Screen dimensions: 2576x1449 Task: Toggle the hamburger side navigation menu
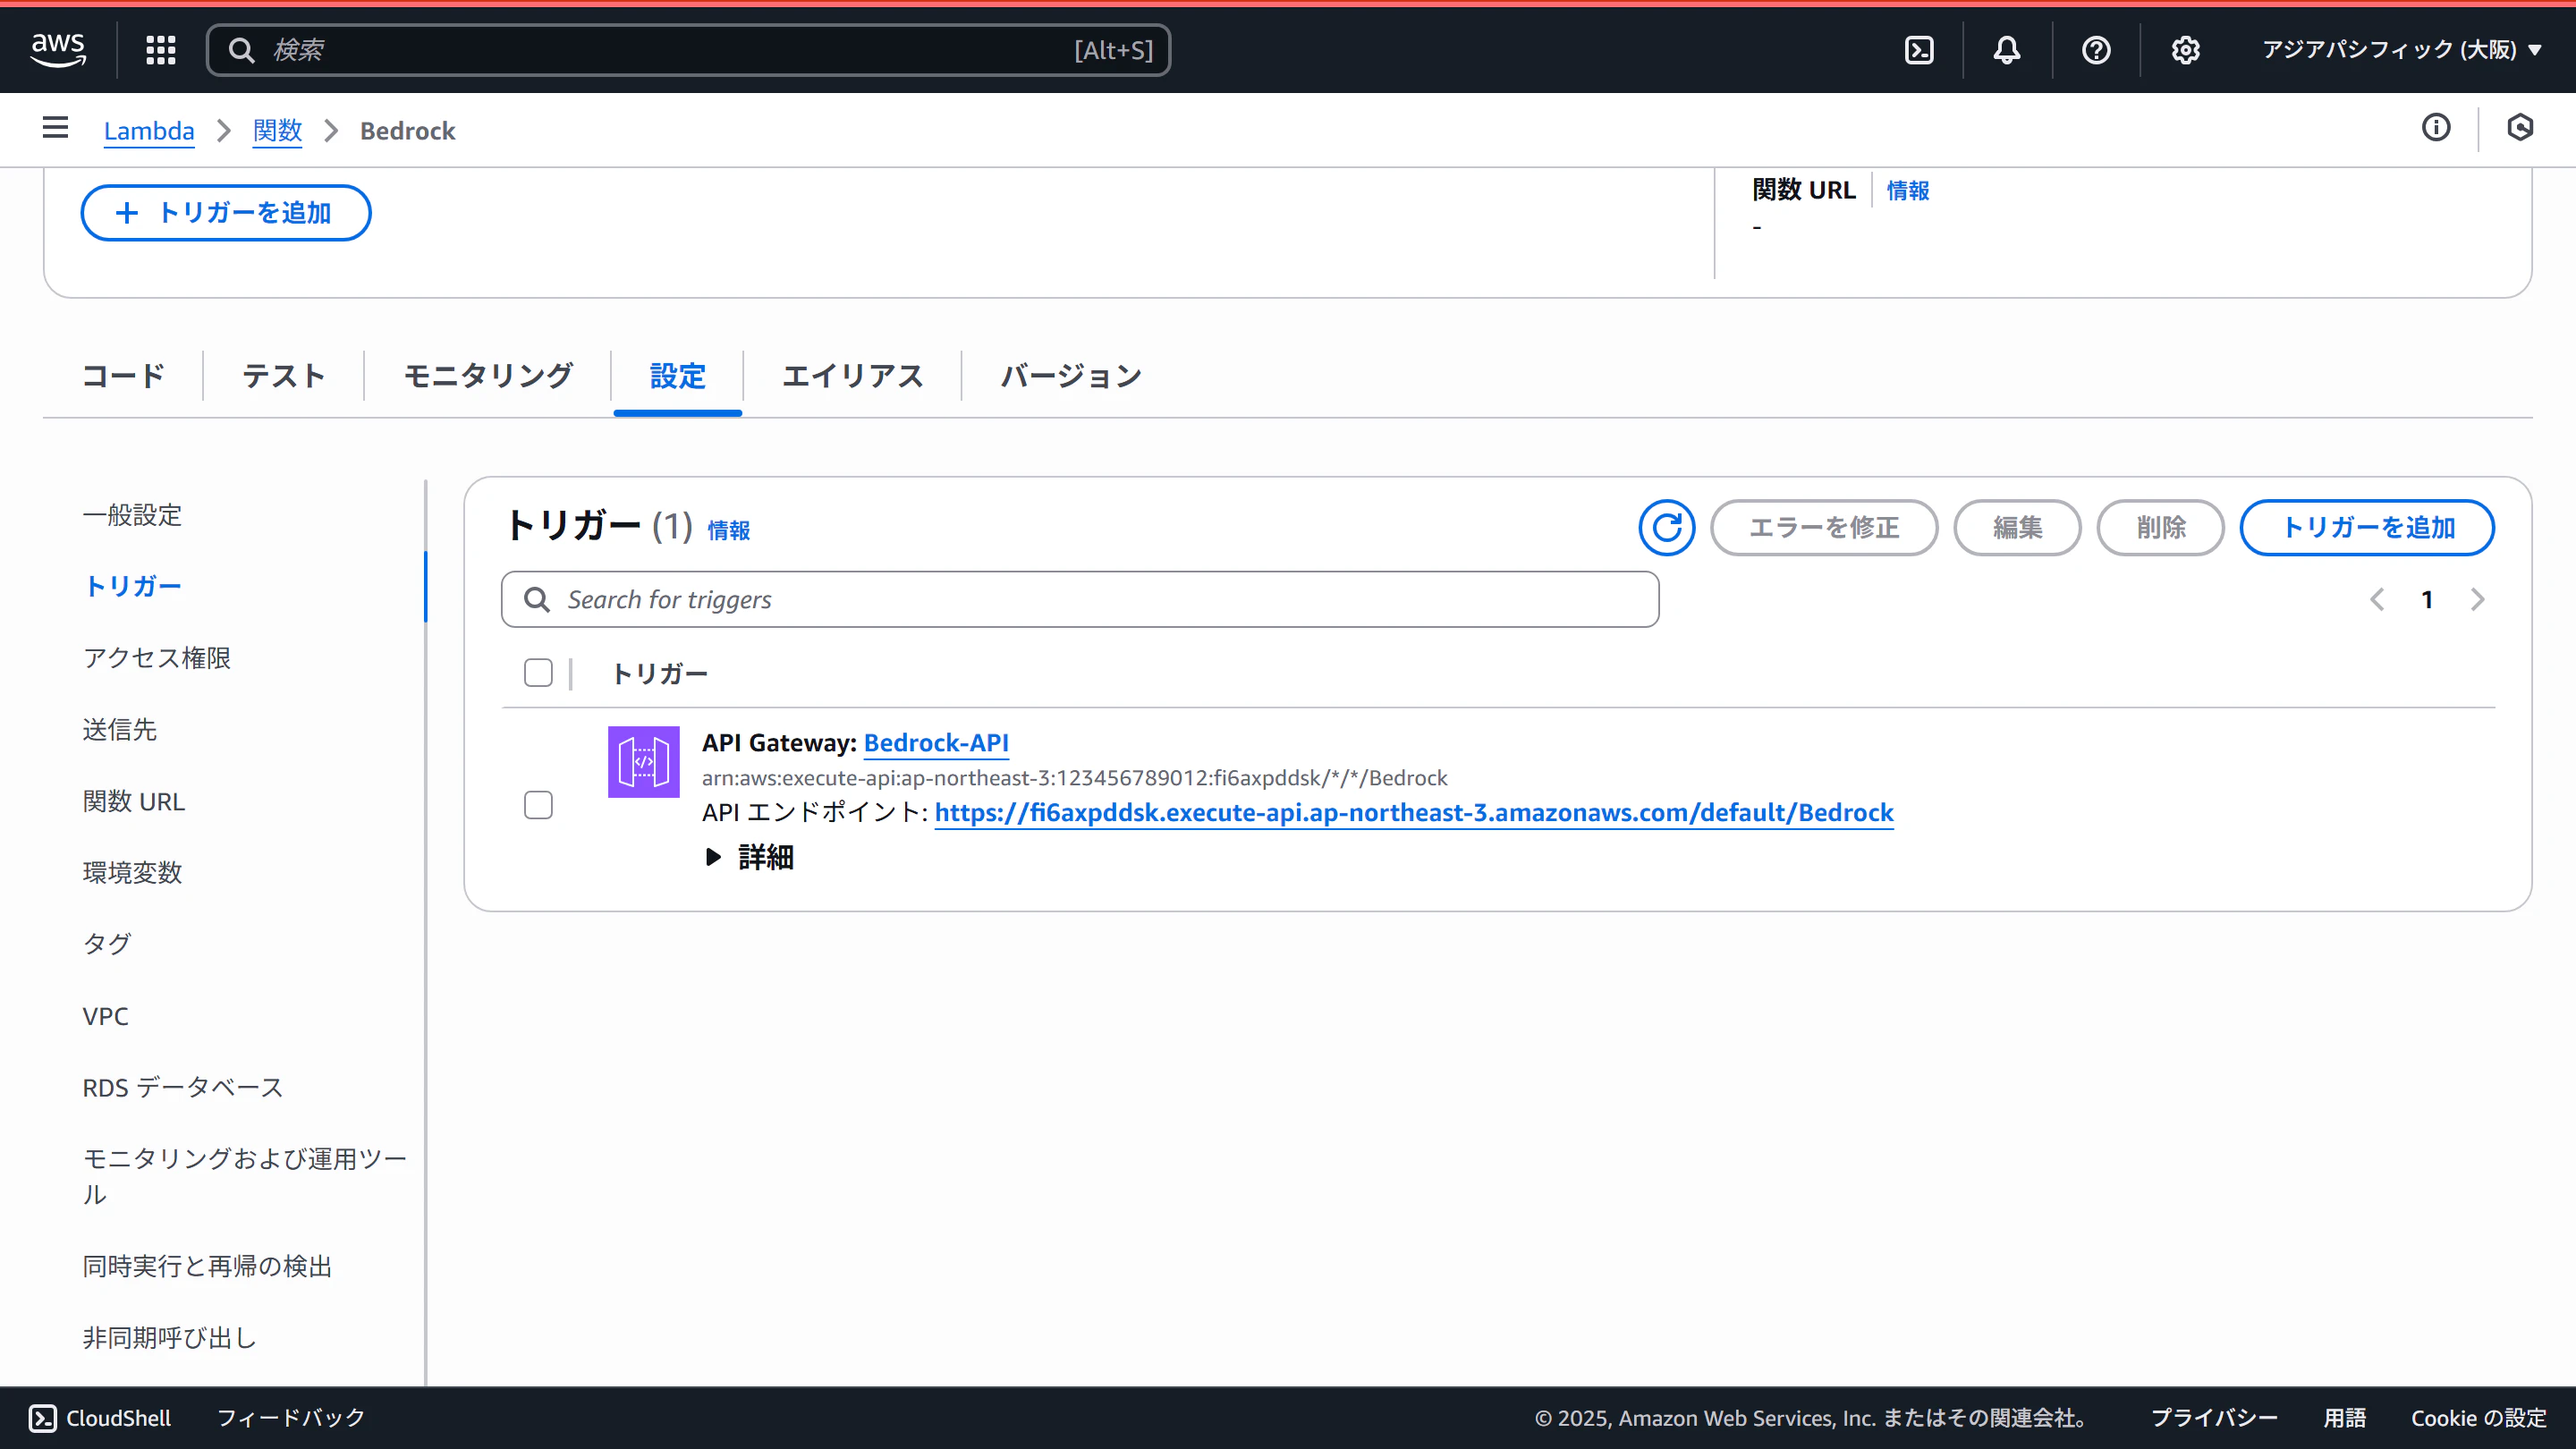[56, 128]
